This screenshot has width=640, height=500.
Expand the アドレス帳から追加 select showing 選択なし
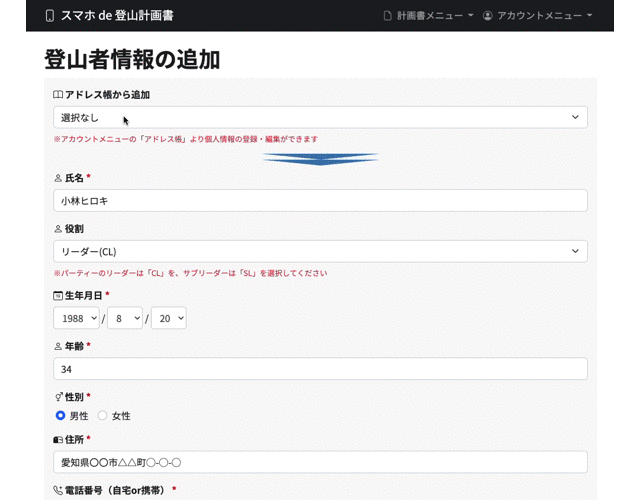coord(320,118)
